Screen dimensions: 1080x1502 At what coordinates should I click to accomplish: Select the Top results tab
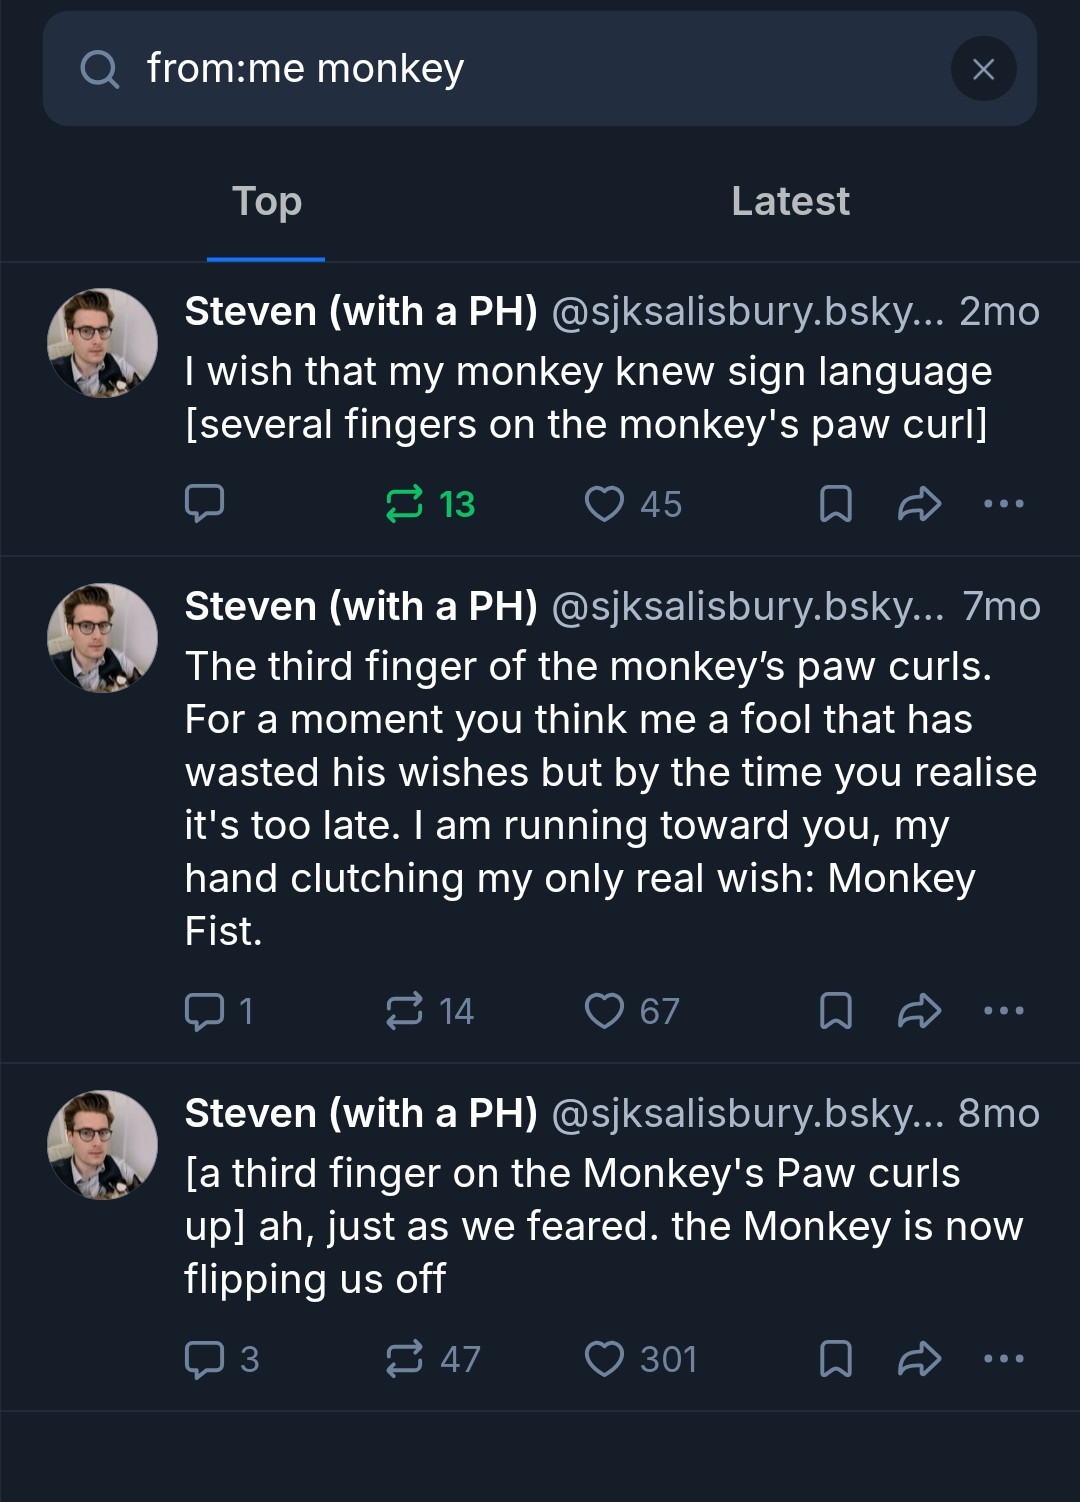(266, 202)
